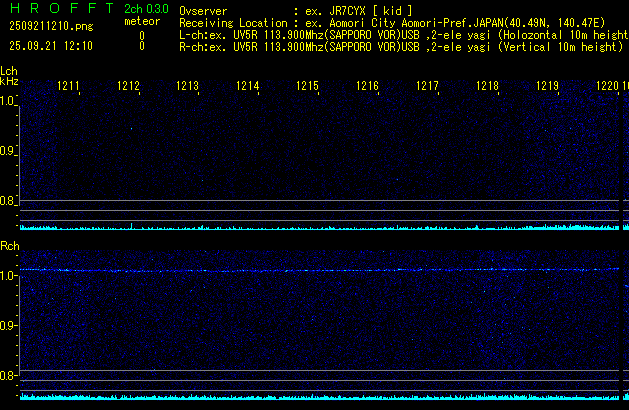Click the 1219 time marker
The image size is (629, 410).
(547, 87)
